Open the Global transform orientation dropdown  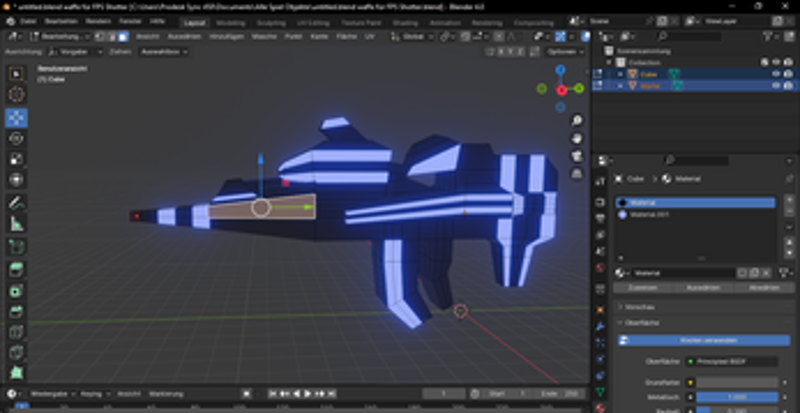tap(413, 37)
